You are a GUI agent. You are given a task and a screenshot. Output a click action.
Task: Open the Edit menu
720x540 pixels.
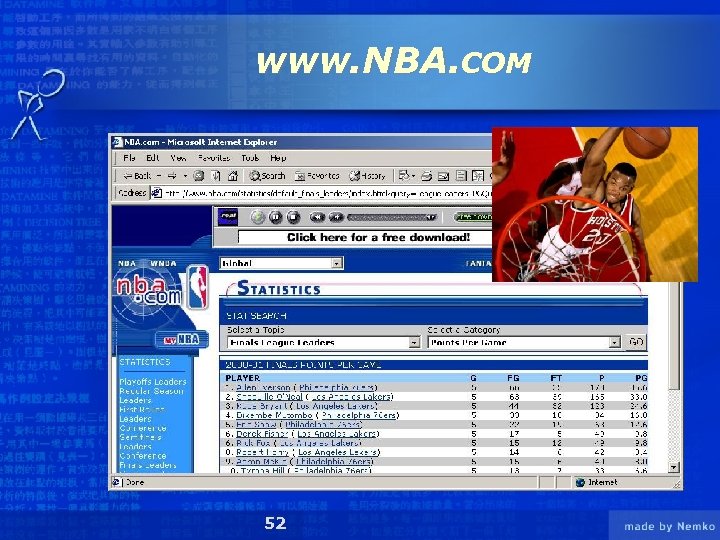[152, 158]
